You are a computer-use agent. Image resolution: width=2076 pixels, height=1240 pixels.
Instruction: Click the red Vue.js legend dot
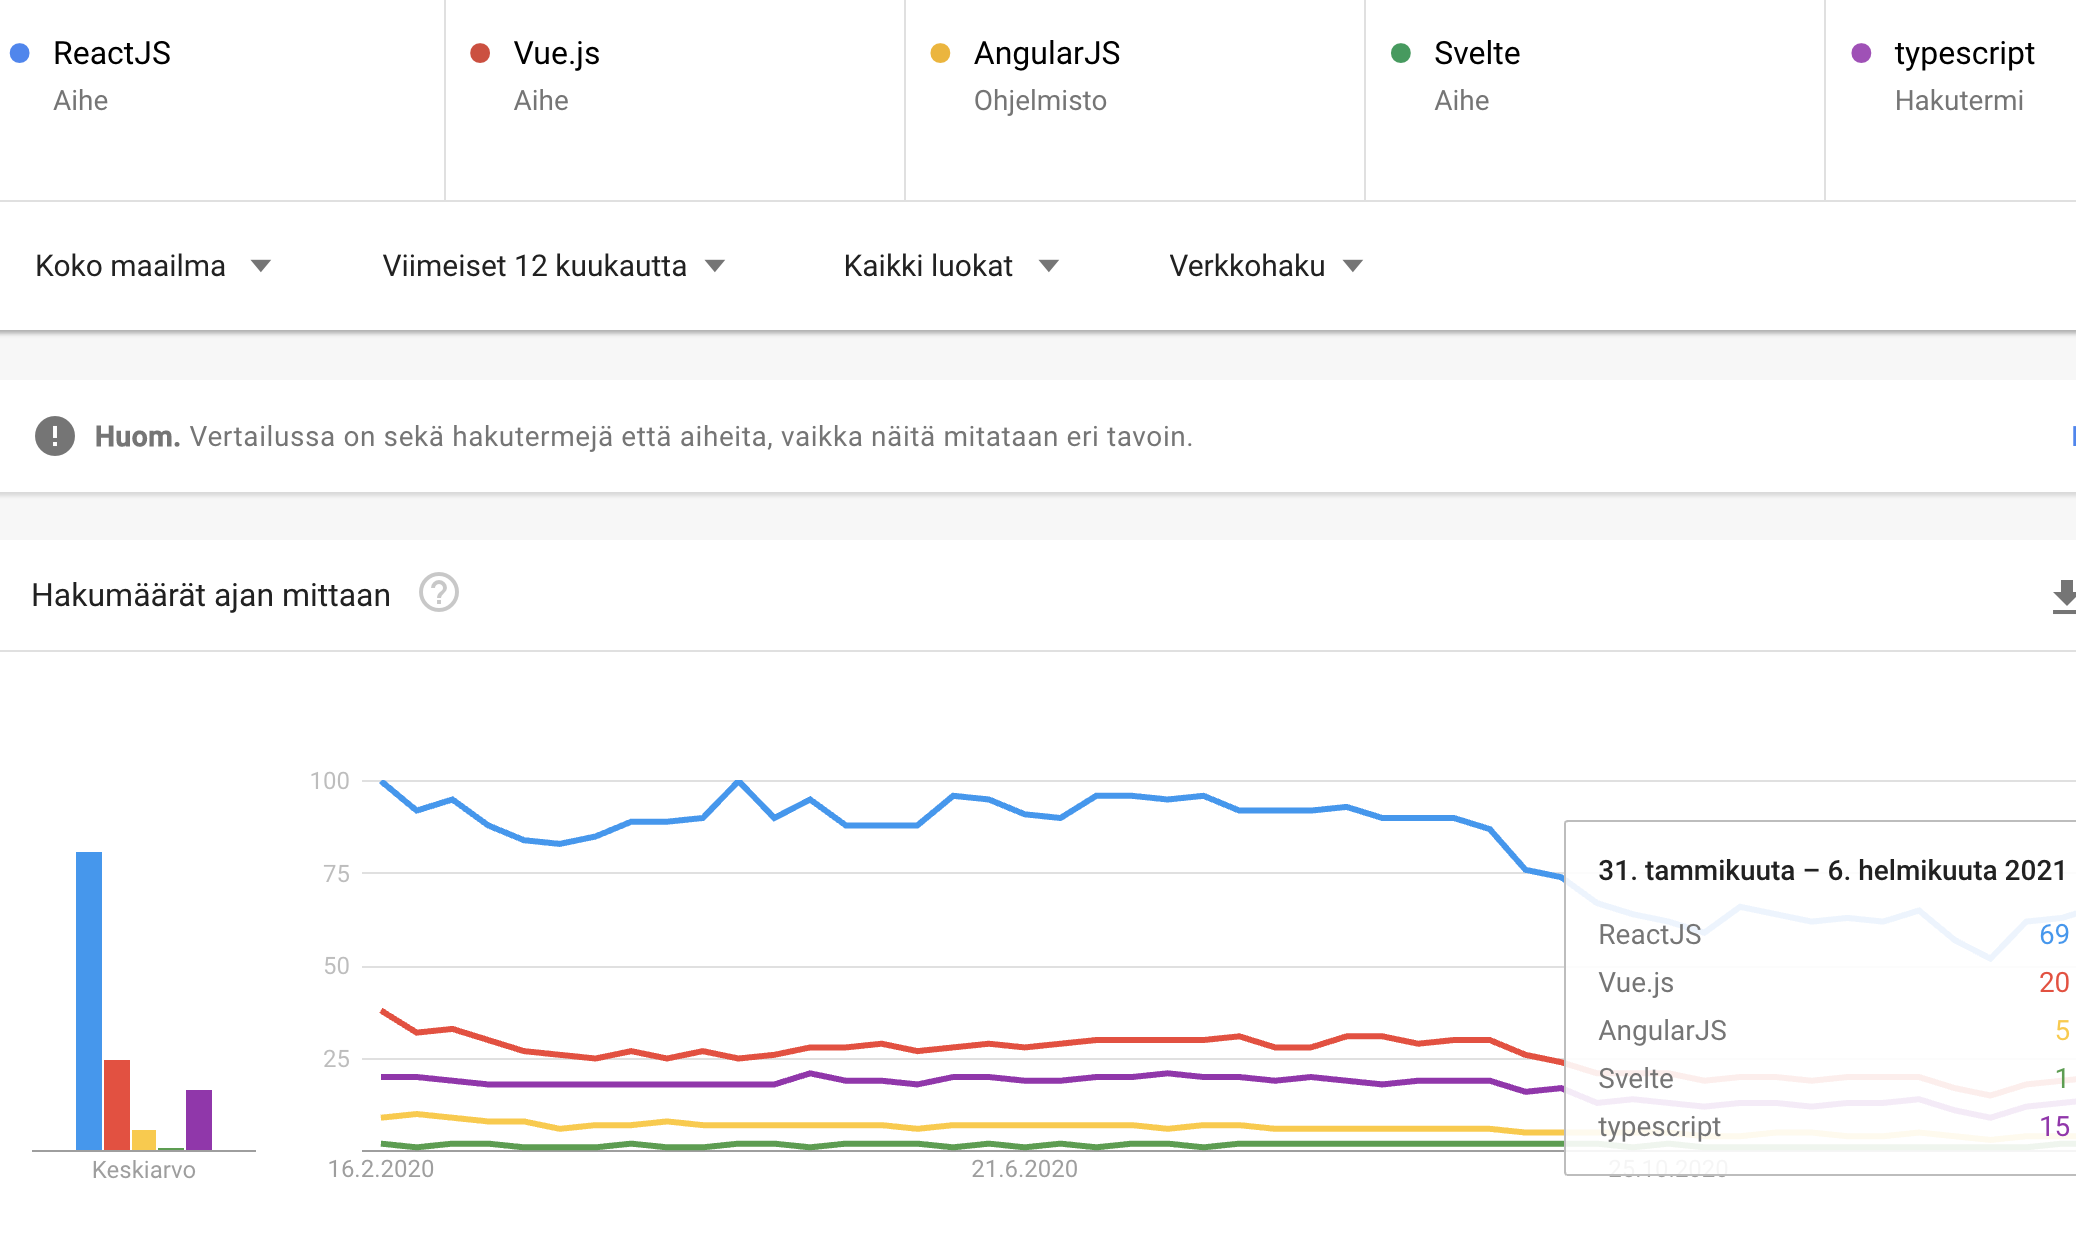click(x=480, y=53)
